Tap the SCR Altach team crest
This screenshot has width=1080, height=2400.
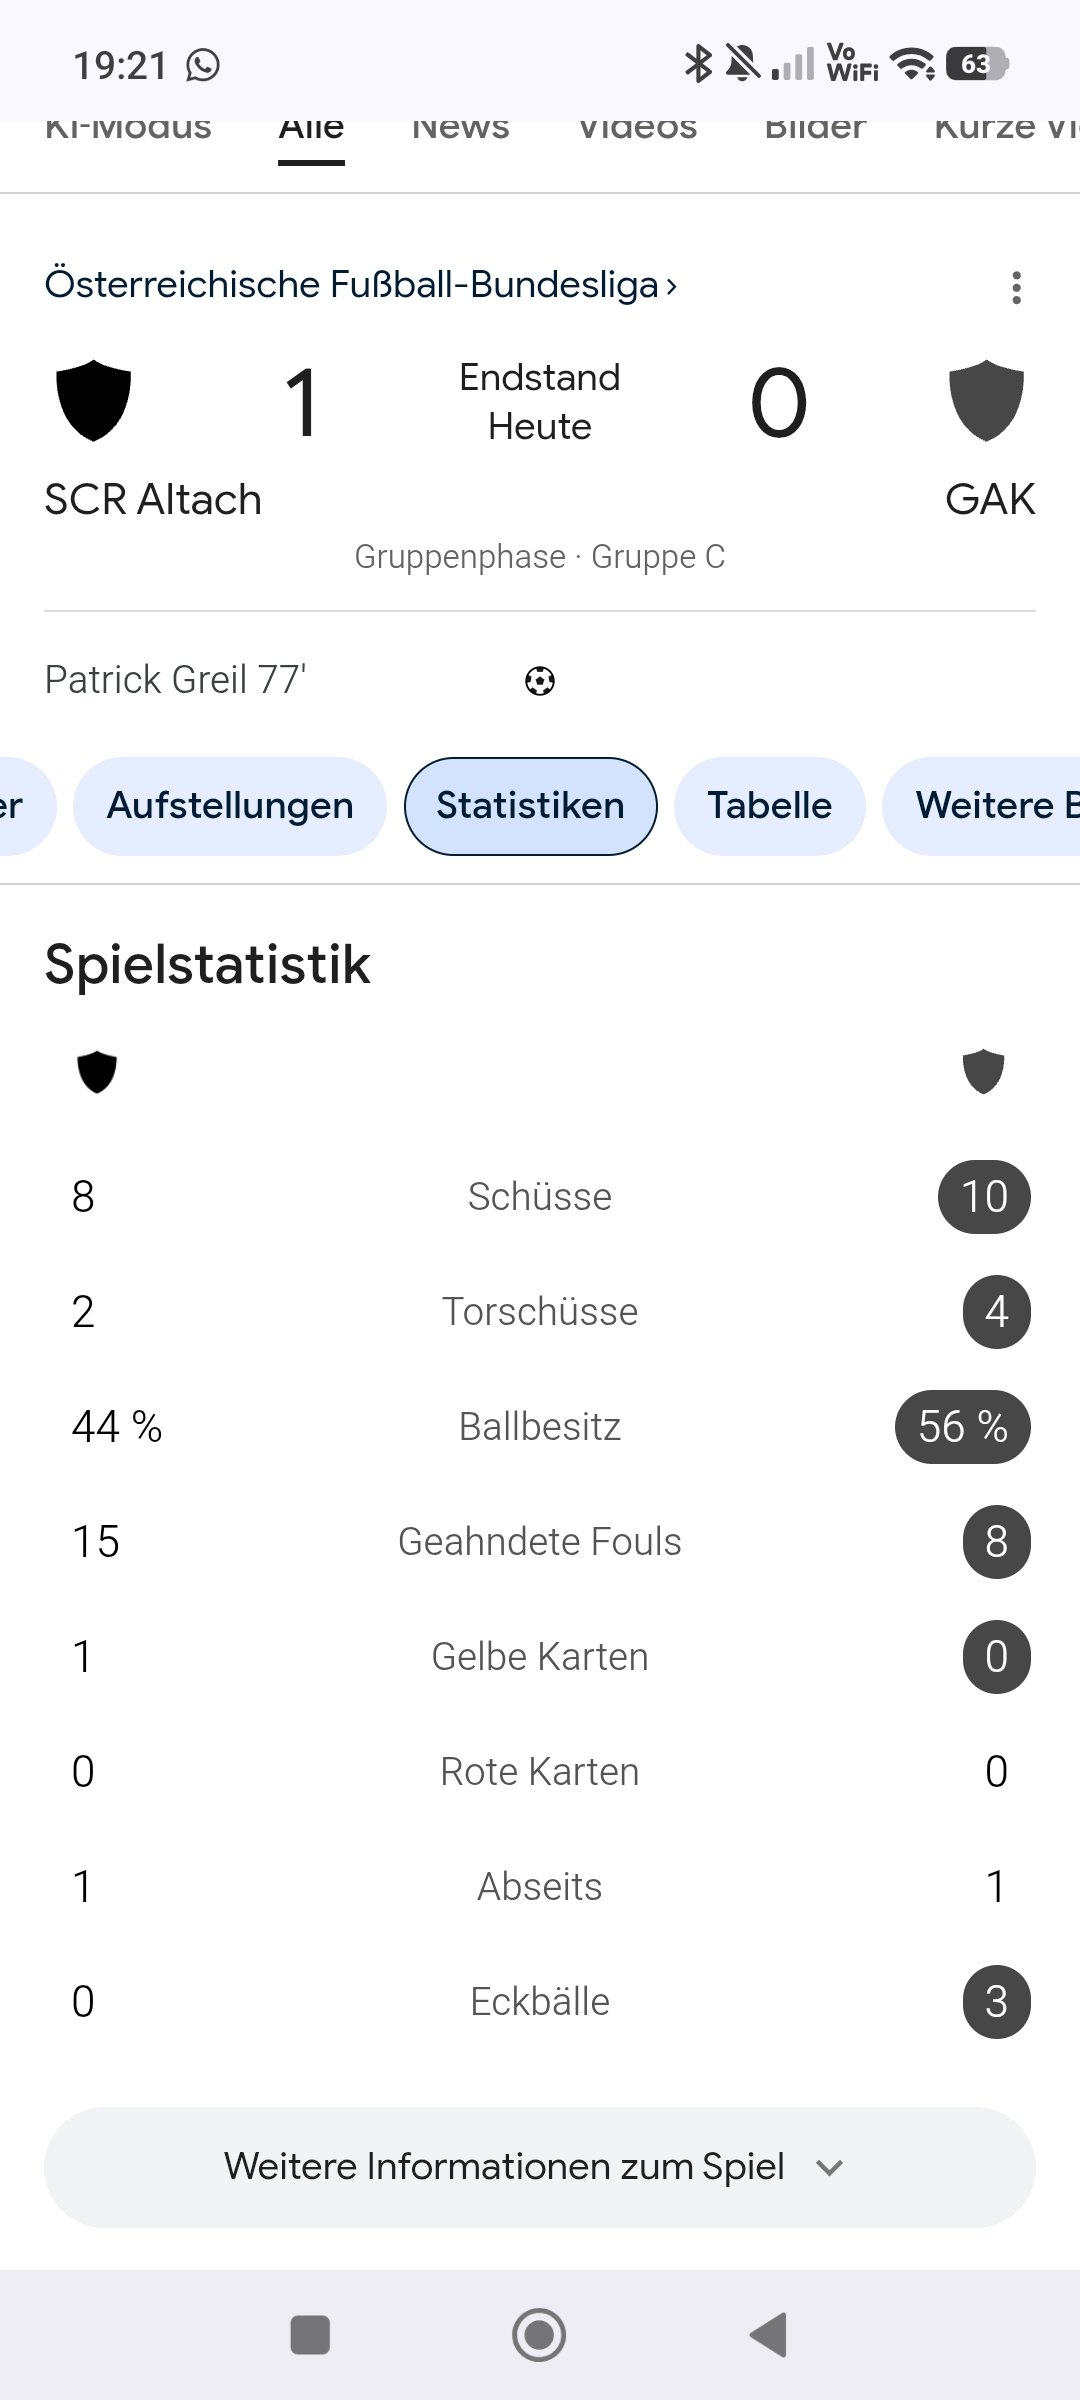pyautogui.click(x=94, y=400)
